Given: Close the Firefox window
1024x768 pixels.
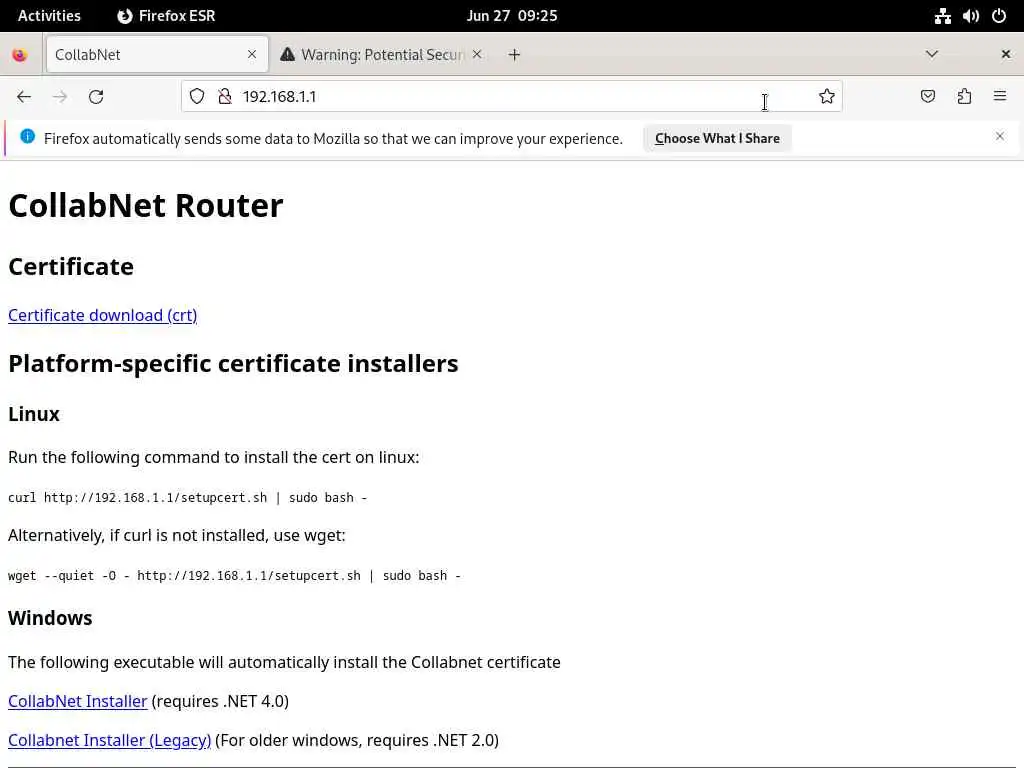Looking at the screenshot, I should pos(1006,54).
